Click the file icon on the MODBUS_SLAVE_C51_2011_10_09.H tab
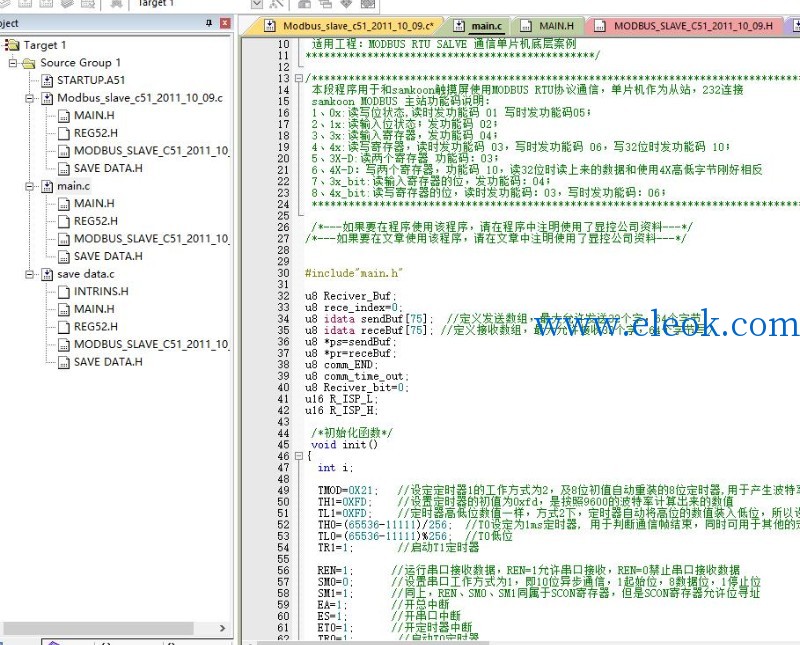This screenshot has width=800, height=645. coord(600,26)
